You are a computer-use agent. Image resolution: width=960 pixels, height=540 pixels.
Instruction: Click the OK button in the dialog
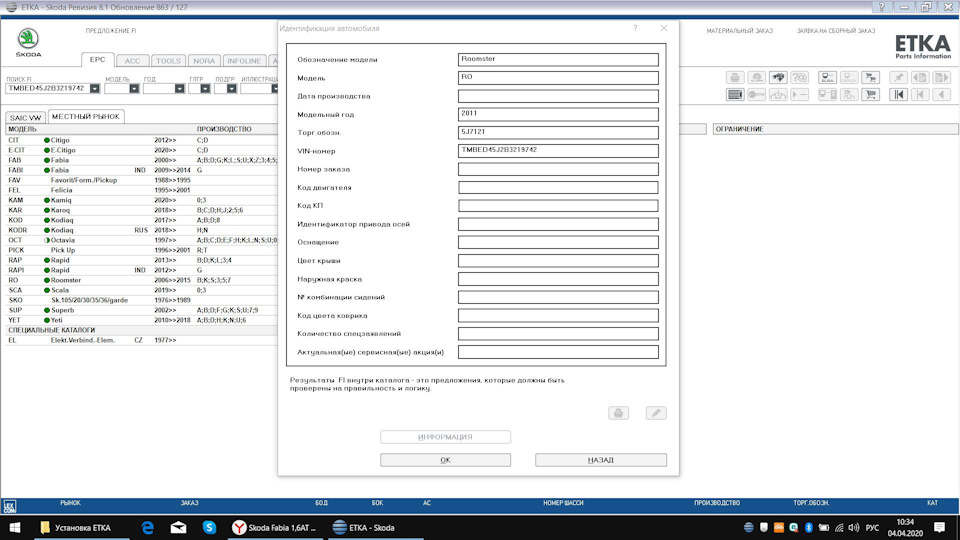[445, 460]
